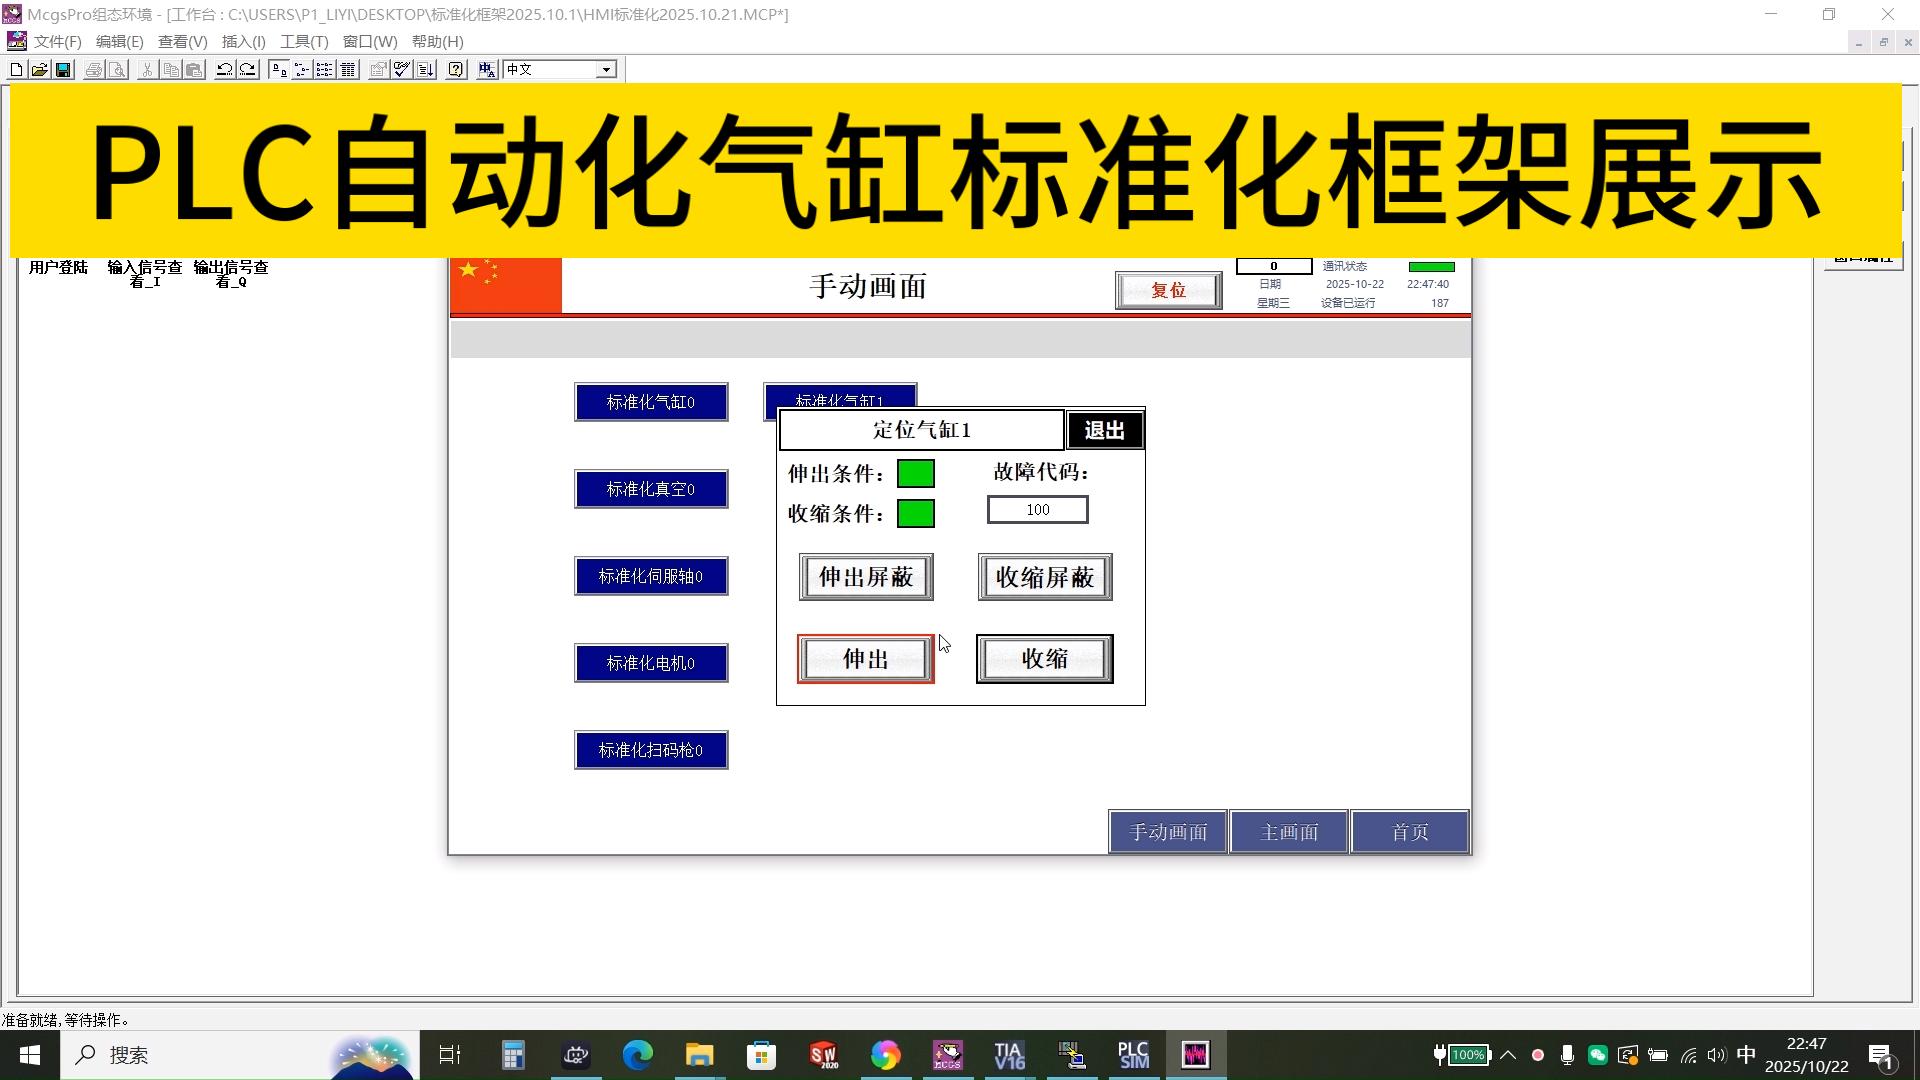The height and width of the screenshot is (1080, 1920).
Task: Click the fault code field showing 100
Action: coord(1037,509)
